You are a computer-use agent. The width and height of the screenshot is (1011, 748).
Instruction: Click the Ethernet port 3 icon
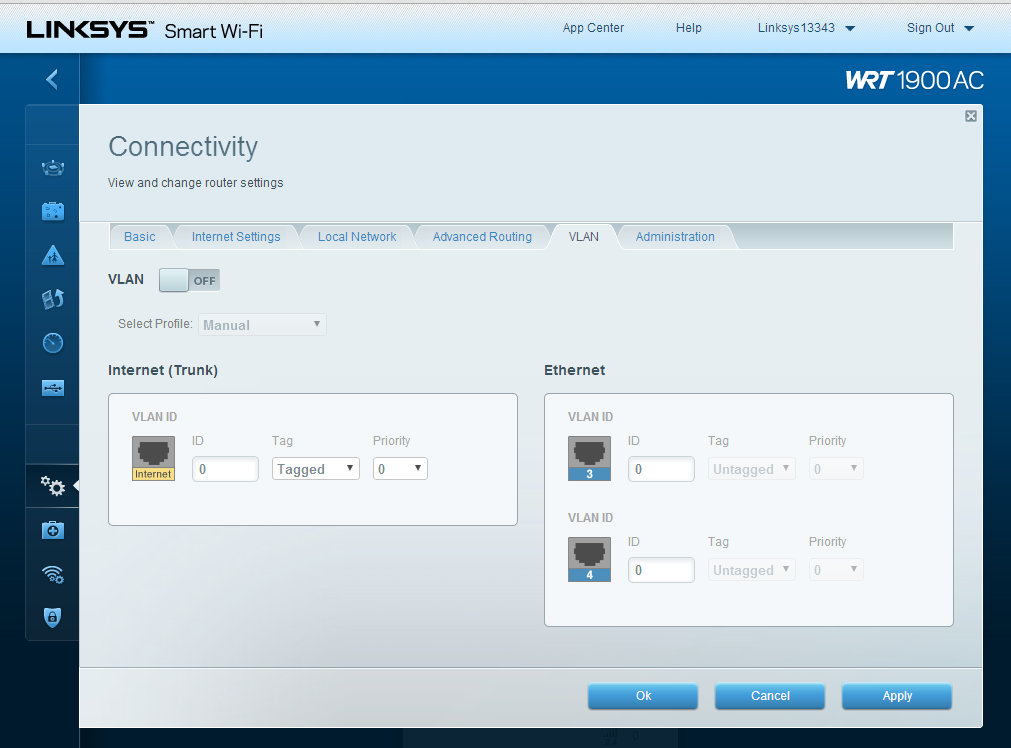click(x=589, y=458)
